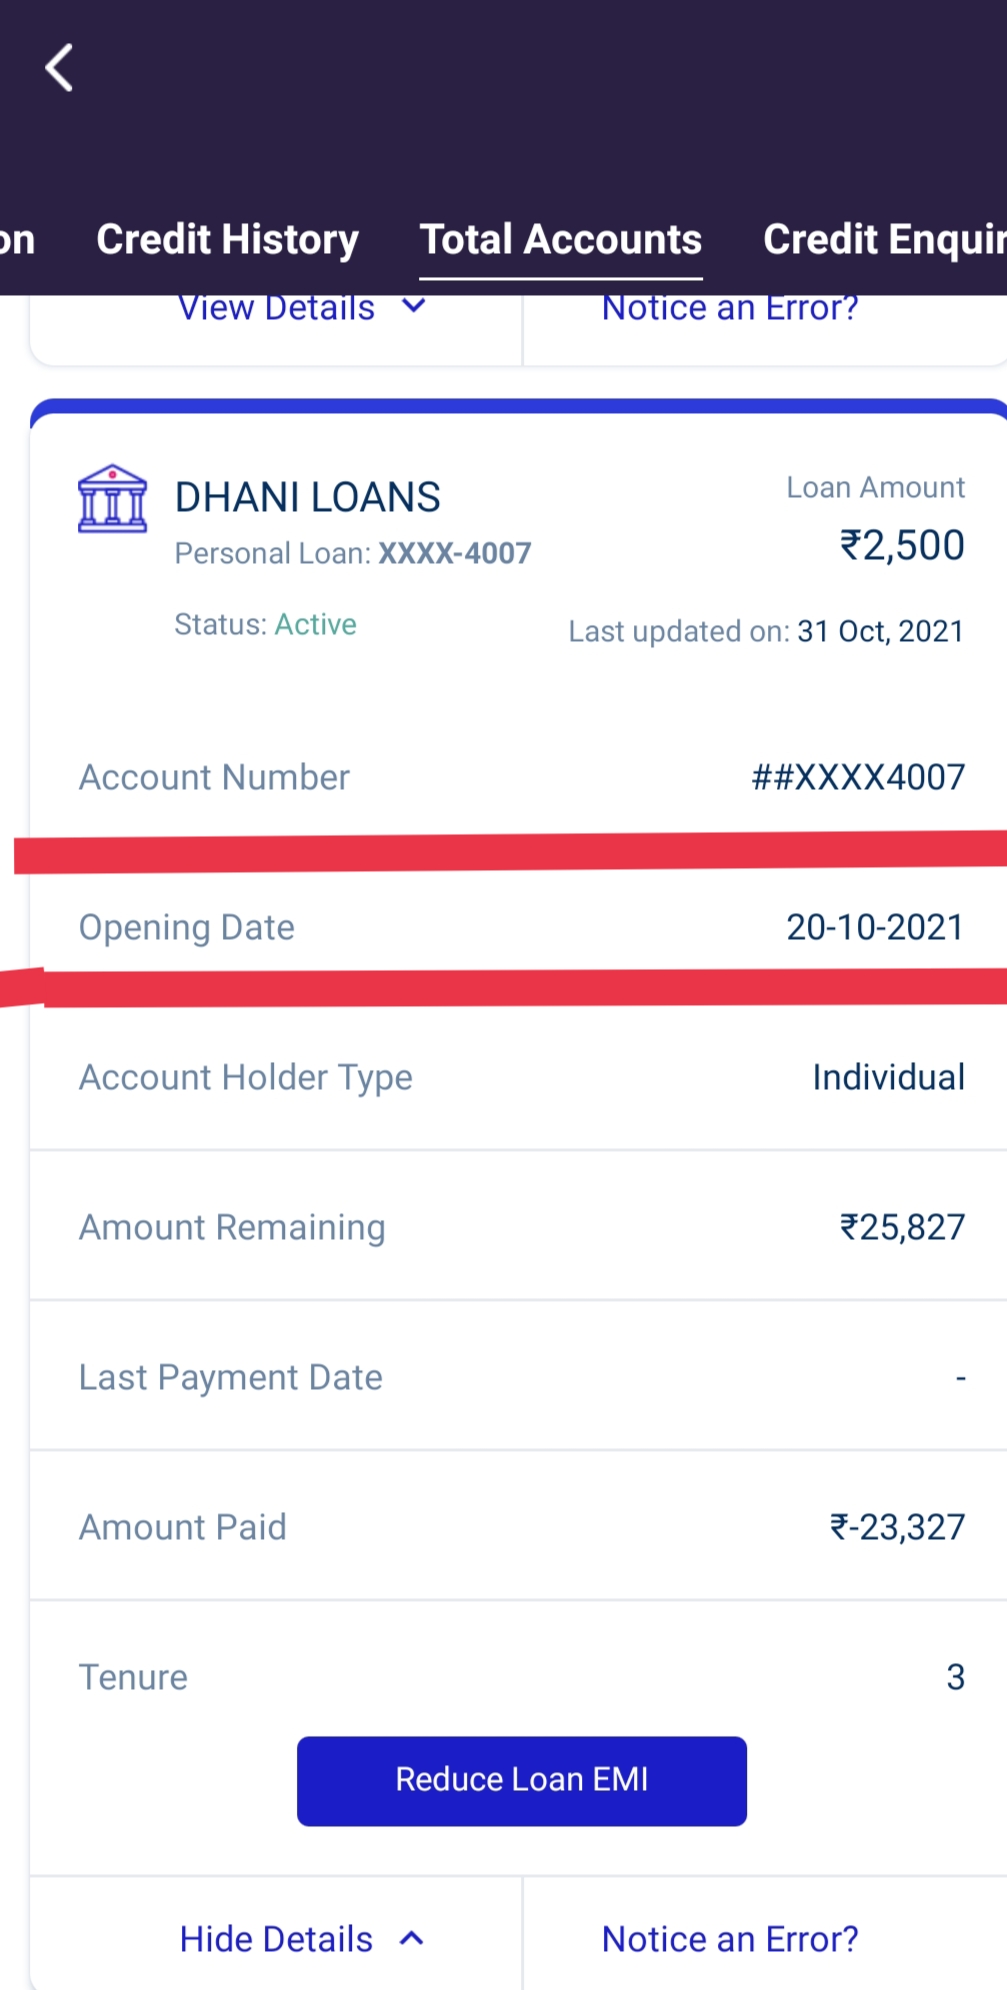Select the Opening Date row

point(520,927)
